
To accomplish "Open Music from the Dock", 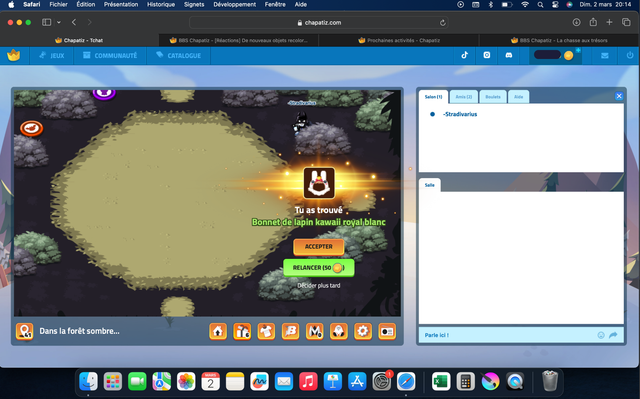I will click(309, 382).
